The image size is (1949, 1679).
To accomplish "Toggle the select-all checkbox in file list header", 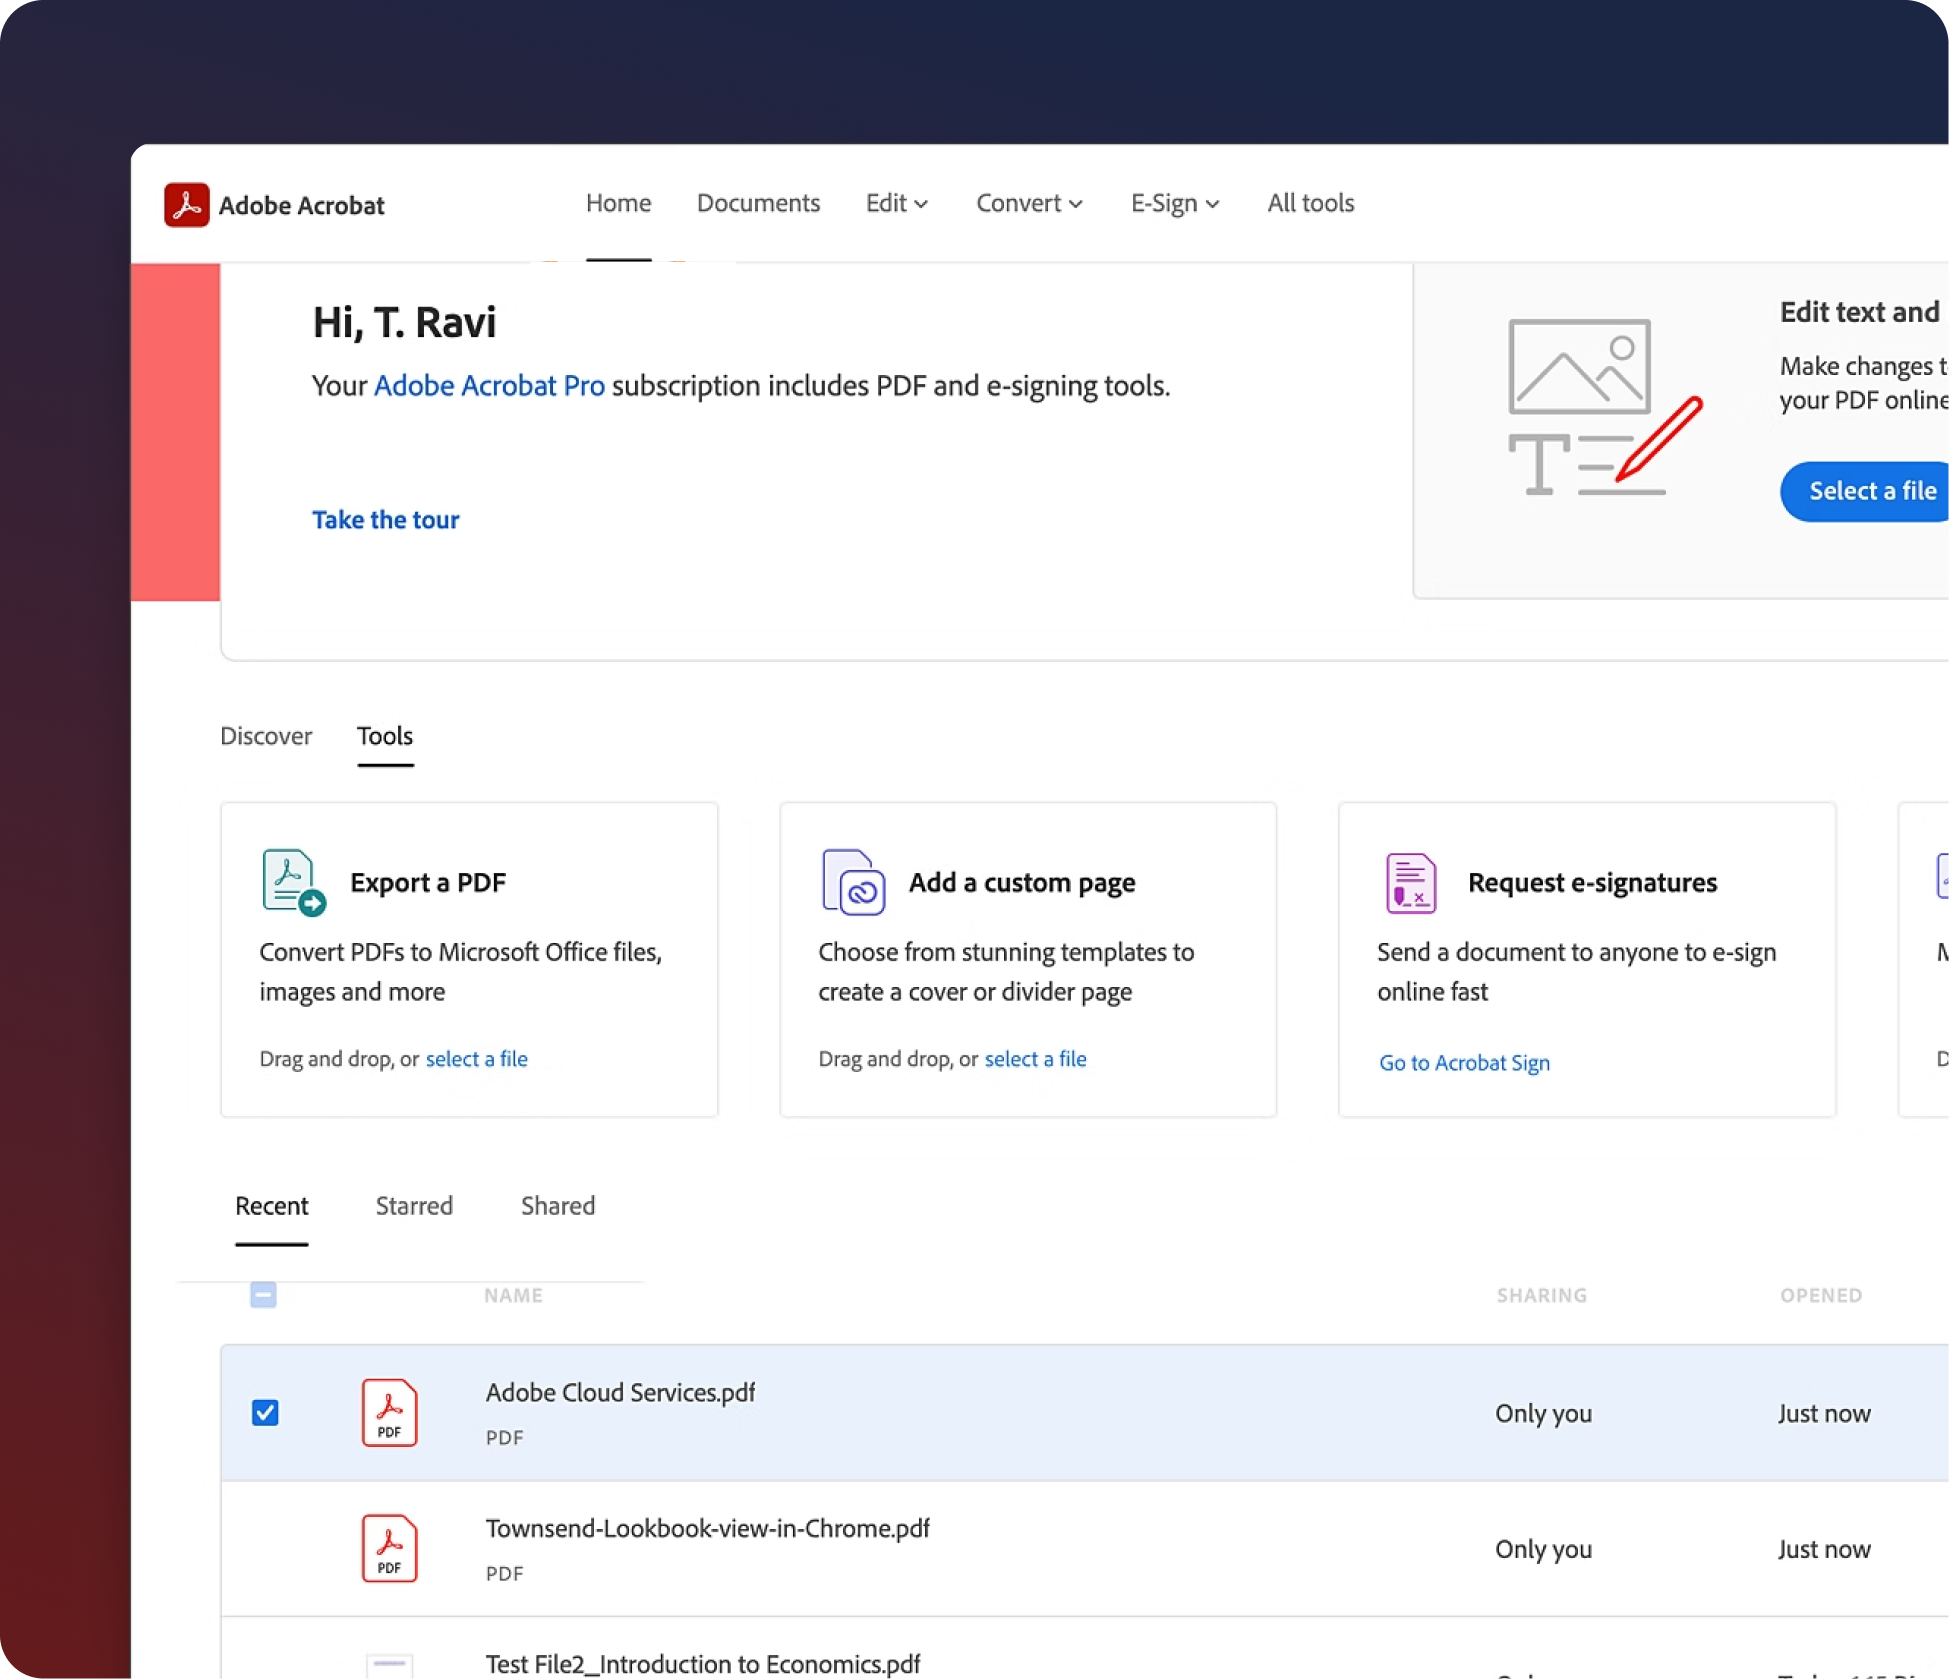I will point(263,1295).
